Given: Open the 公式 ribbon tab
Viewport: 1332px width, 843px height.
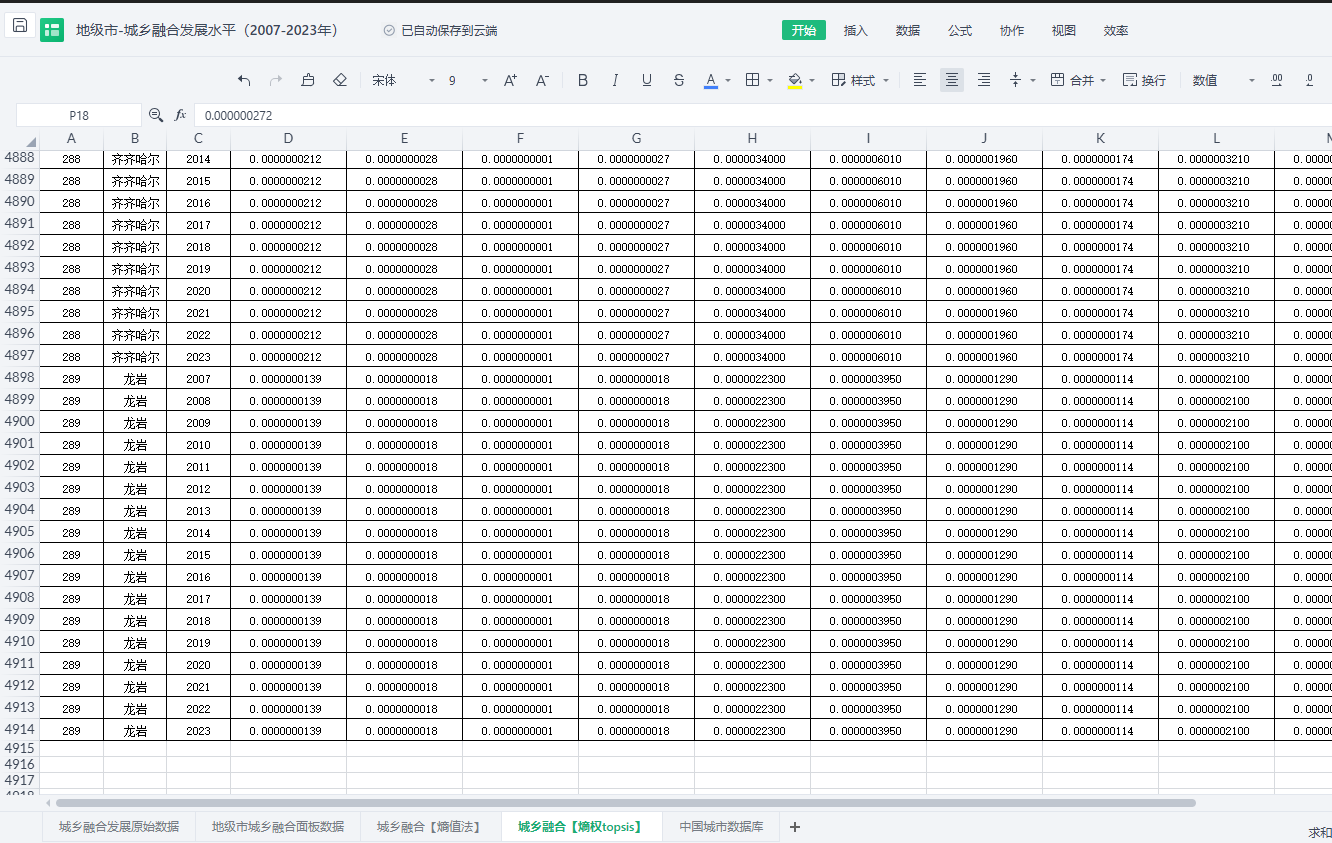Looking at the screenshot, I should (x=960, y=30).
